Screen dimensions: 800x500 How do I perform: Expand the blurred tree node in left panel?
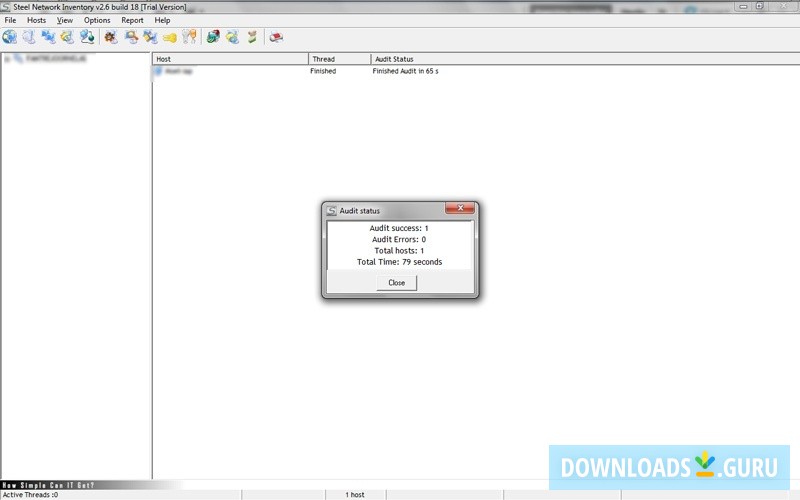pyautogui.click(x=7, y=59)
